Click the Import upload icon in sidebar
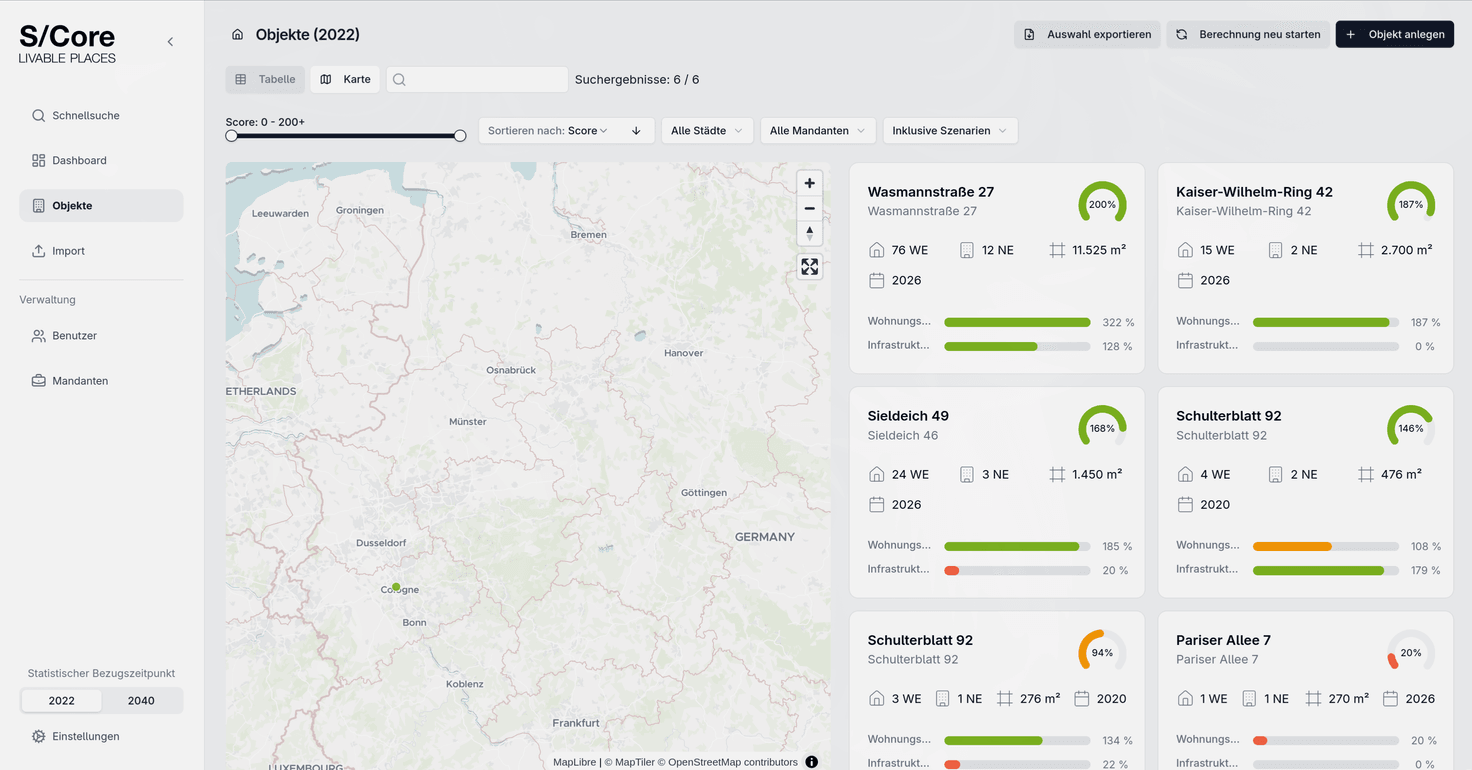1472x770 pixels. tap(37, 250)
